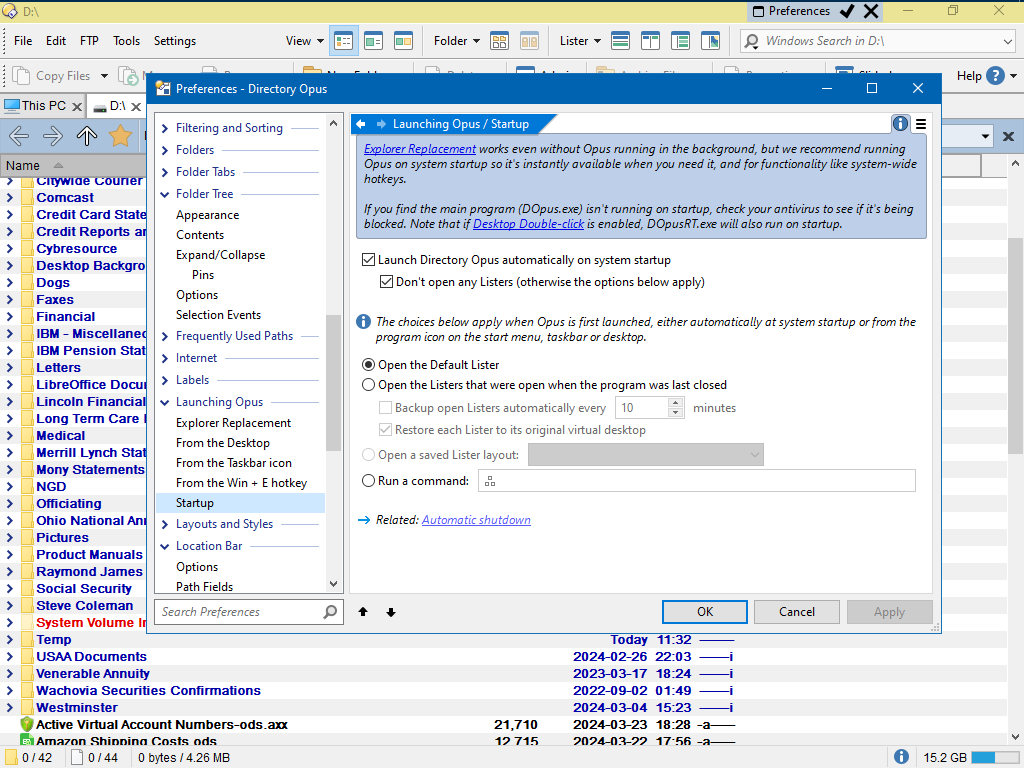Click the second Lister layout icon
Image resolution: width=1024 pixels, height=768 pixels.
click(x=650, y=41)
